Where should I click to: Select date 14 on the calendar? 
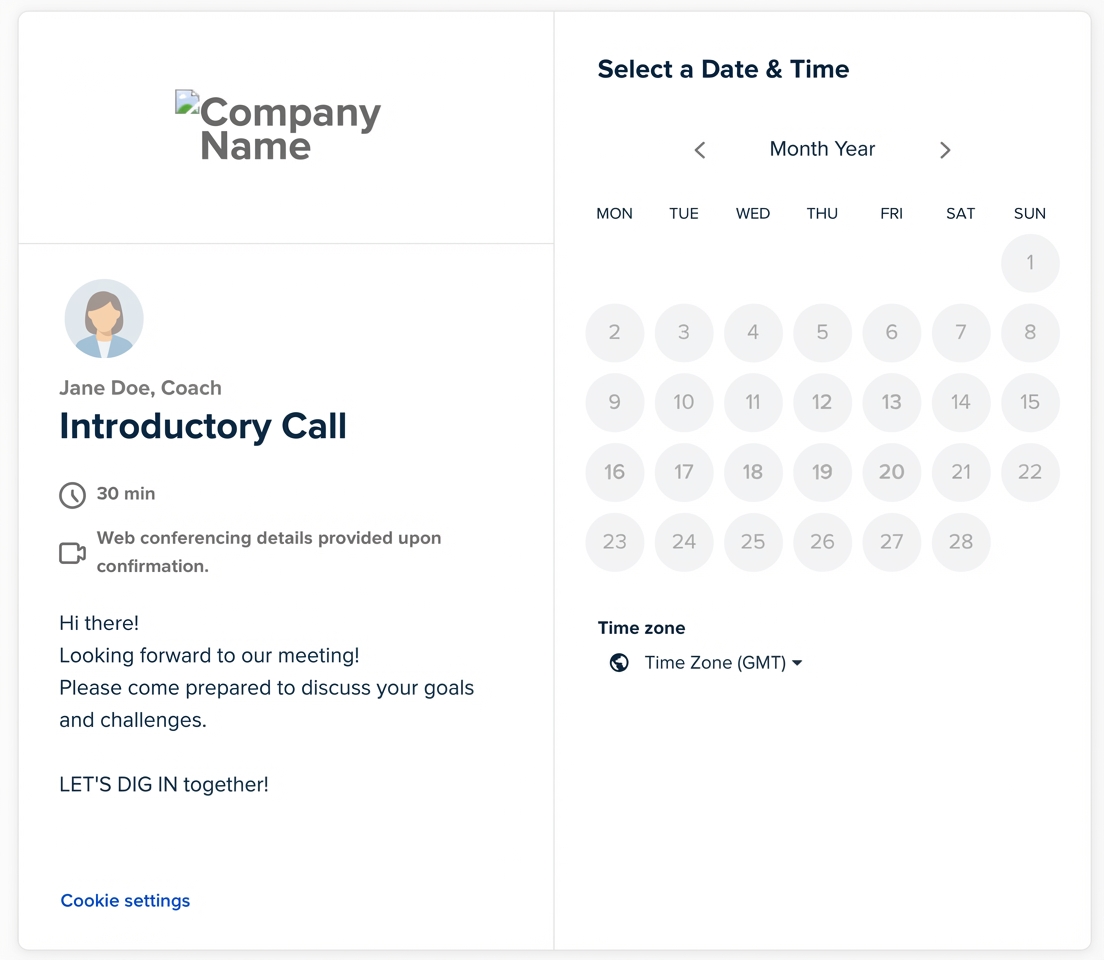tap(961, 402)
